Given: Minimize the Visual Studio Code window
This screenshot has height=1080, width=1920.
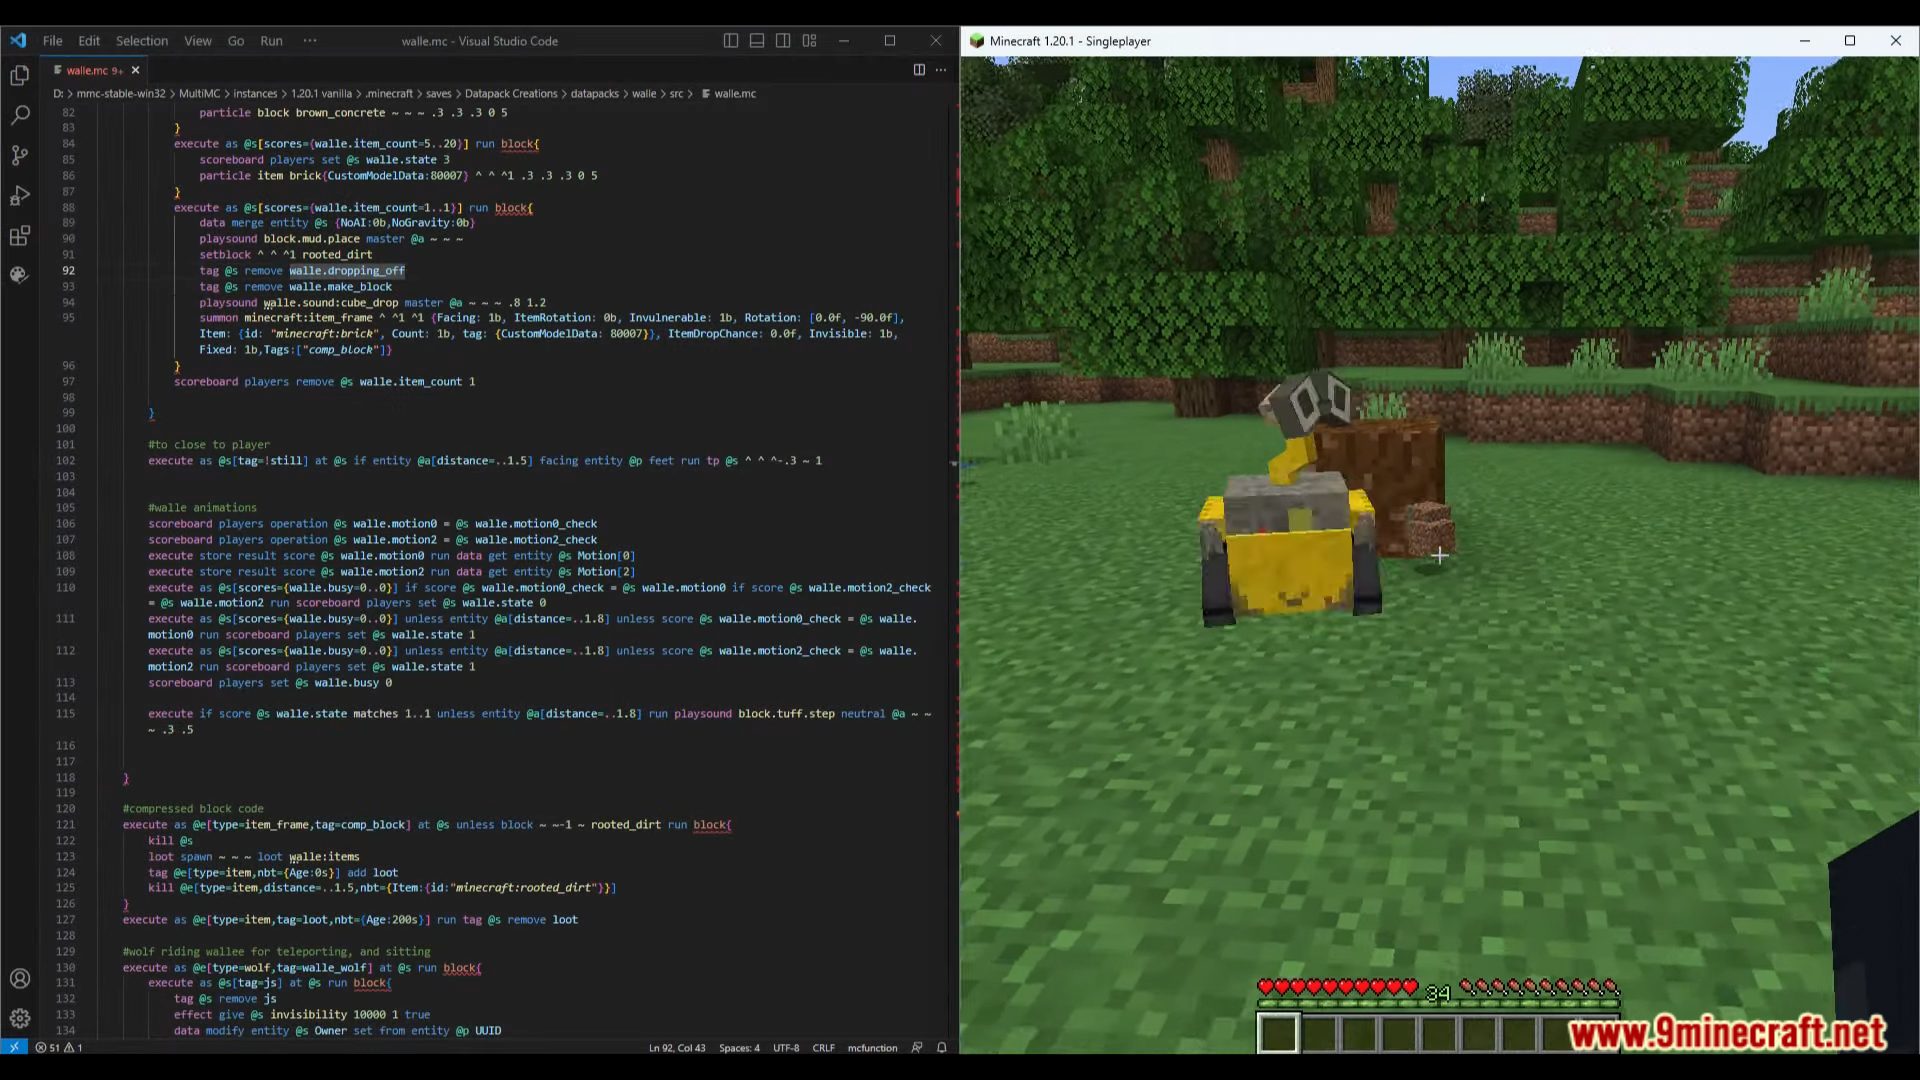Looking at the screenshot, I should (844, 41).
